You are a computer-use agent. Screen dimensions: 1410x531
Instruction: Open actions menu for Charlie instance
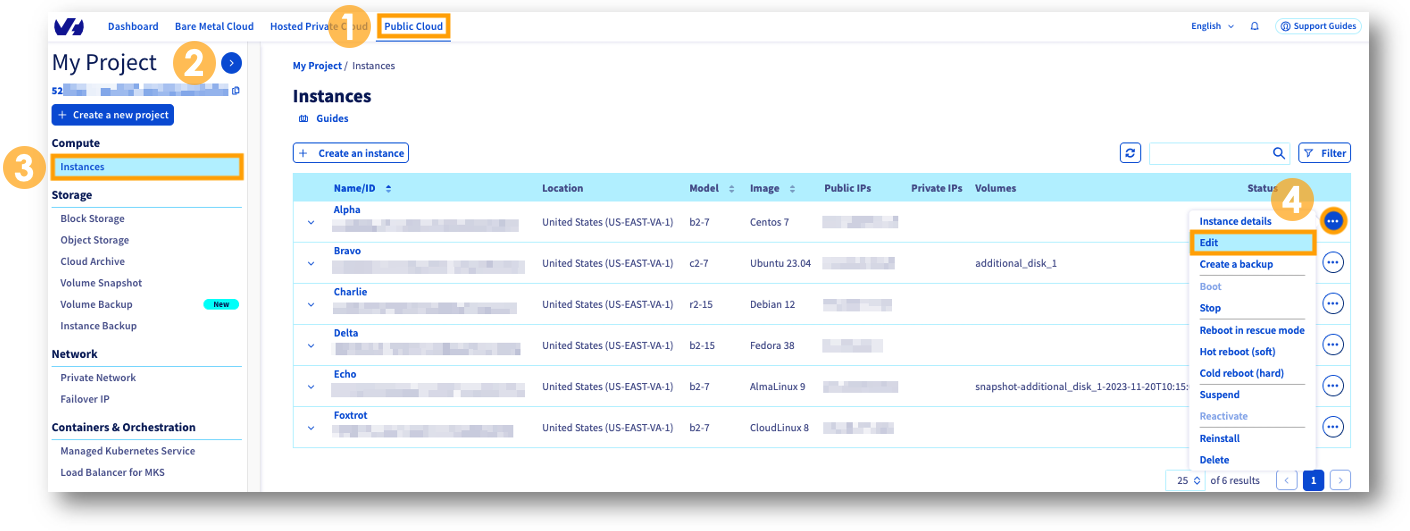pyautogui.click(x=1333, y=303)
